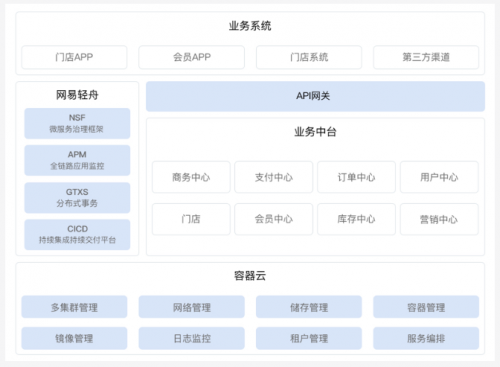The image size is (500, 367).
Task: Select the 订单中心 box
Action: [x=356, y=177]
